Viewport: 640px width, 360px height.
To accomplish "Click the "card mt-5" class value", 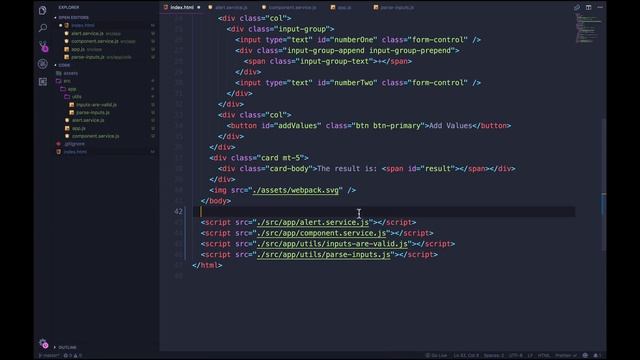I will 280,158.
